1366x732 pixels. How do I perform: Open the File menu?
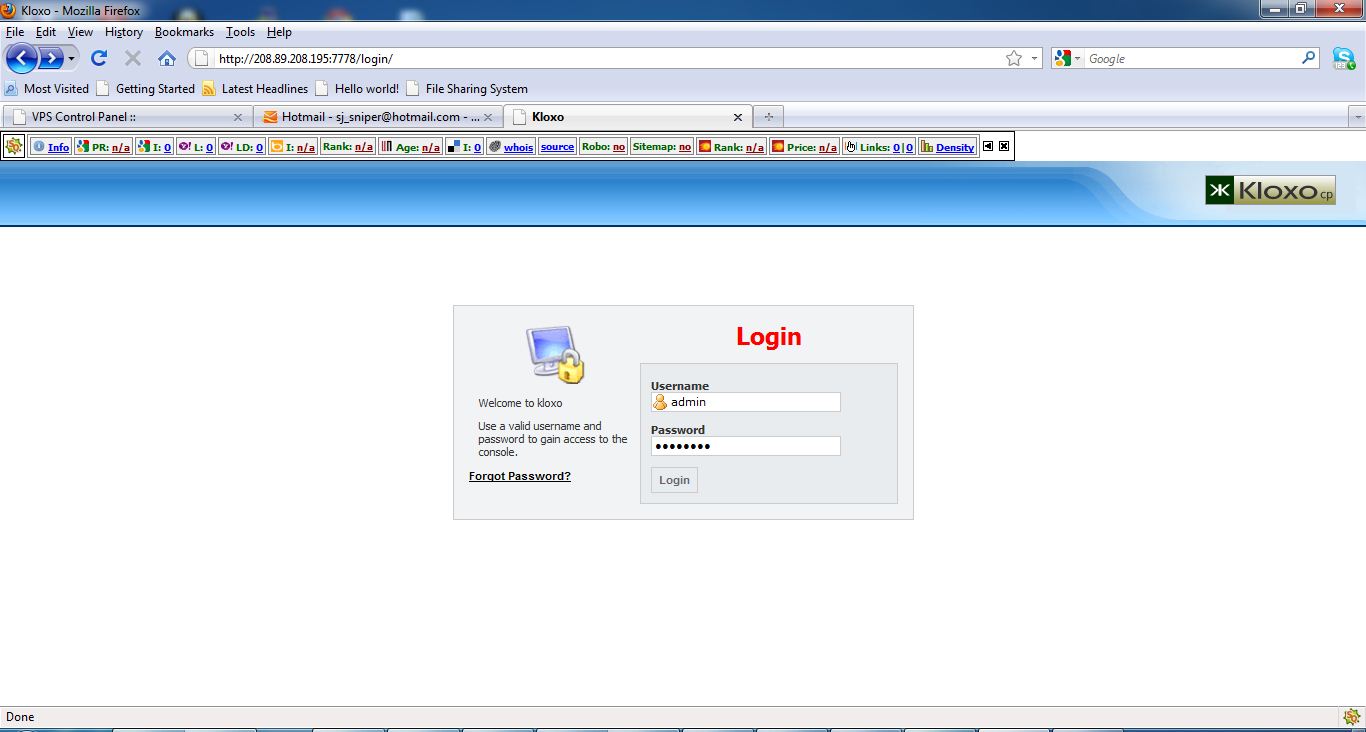pos(15,32)
